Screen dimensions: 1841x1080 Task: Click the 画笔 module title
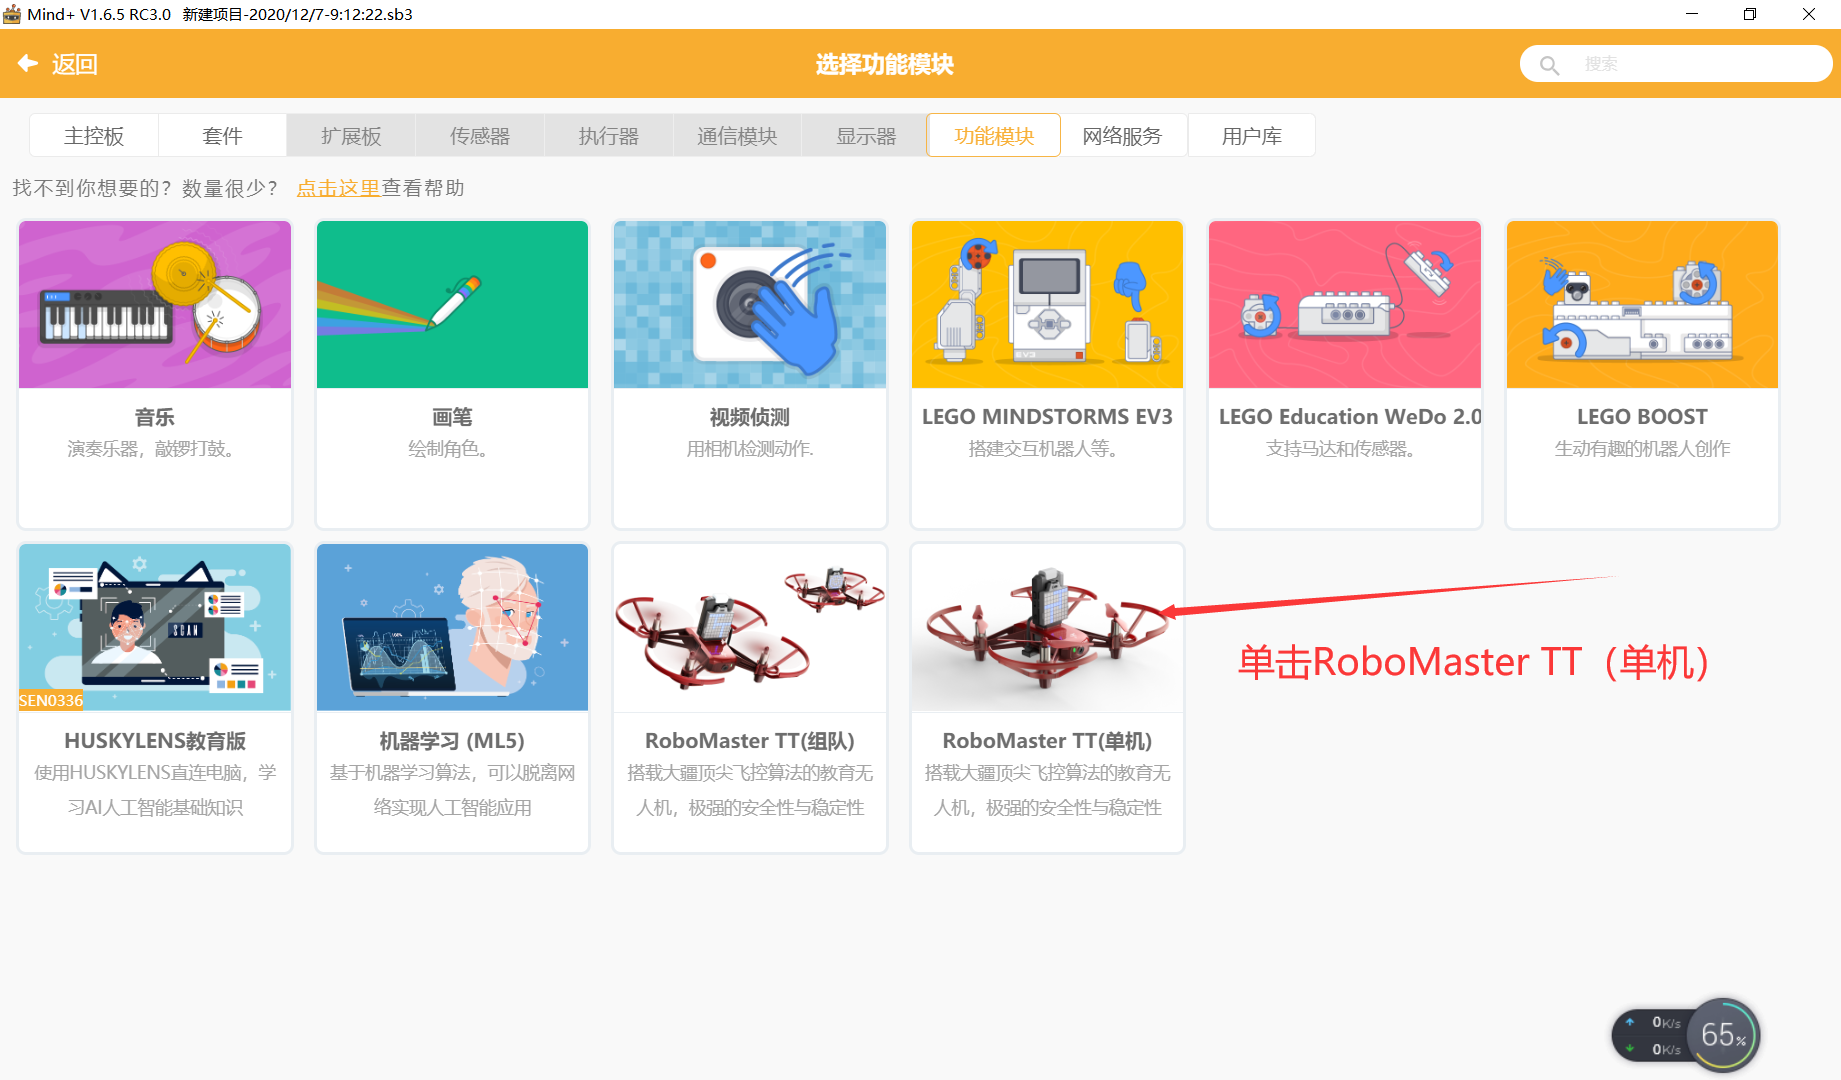[452, 417]
